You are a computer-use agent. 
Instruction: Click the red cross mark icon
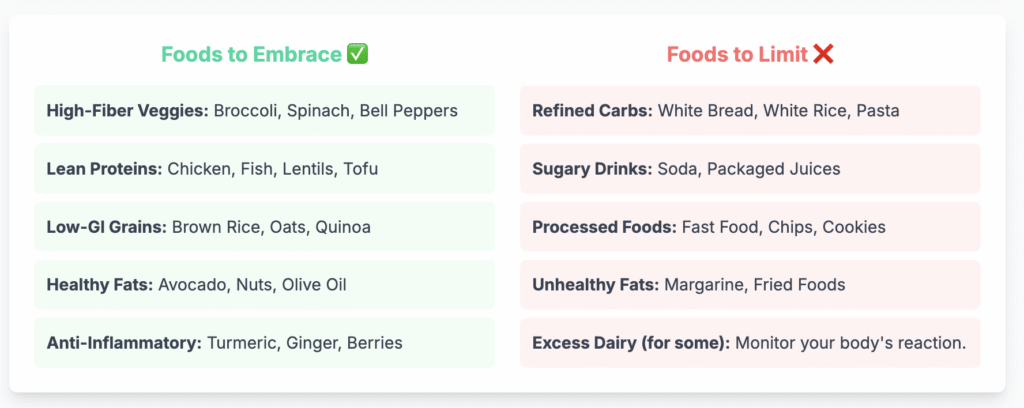click(823, 55)
